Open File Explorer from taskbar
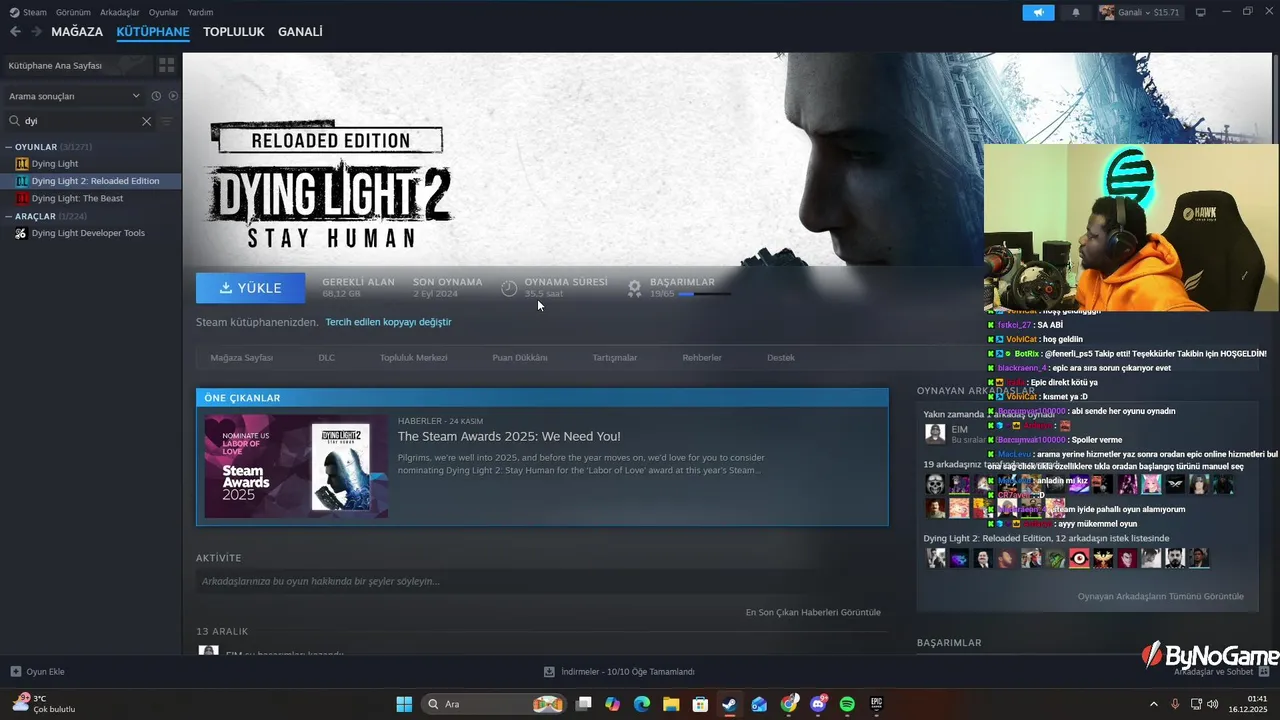The width and height of the screenshot is (1280, 720). 671,704
